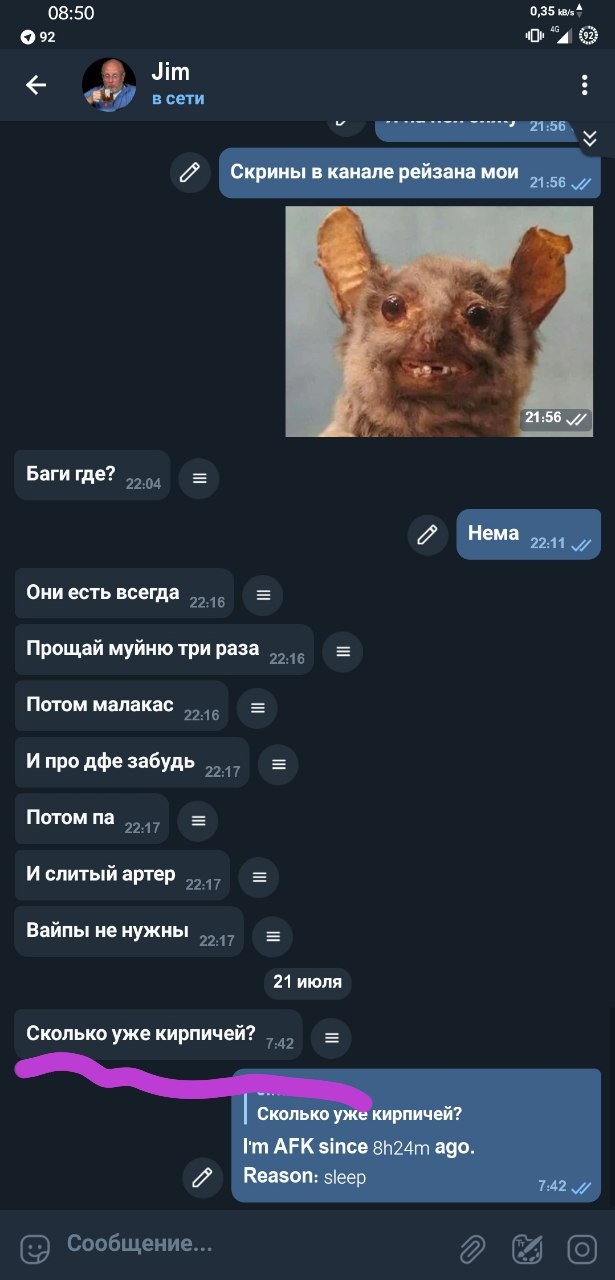Open message menu beside 'Баги где?'
This screenshot has width=615, height=1280.
coord(199,478)
